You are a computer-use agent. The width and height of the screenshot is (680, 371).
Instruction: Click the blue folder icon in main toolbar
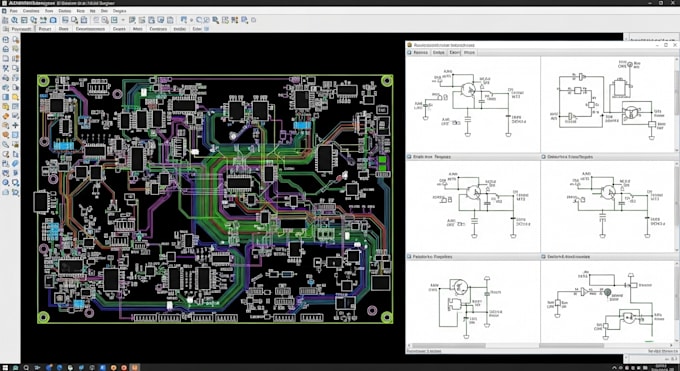[x=53, y=20]
